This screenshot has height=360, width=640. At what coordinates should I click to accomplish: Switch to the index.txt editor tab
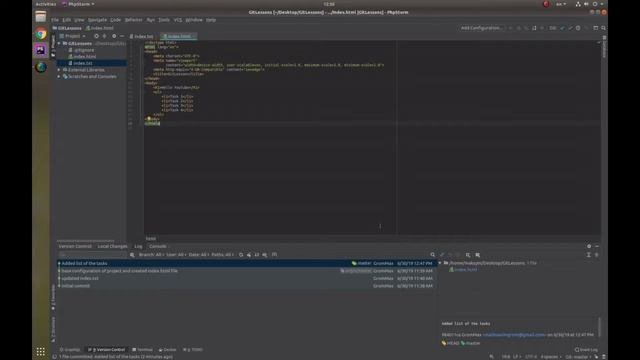(141, 36)
